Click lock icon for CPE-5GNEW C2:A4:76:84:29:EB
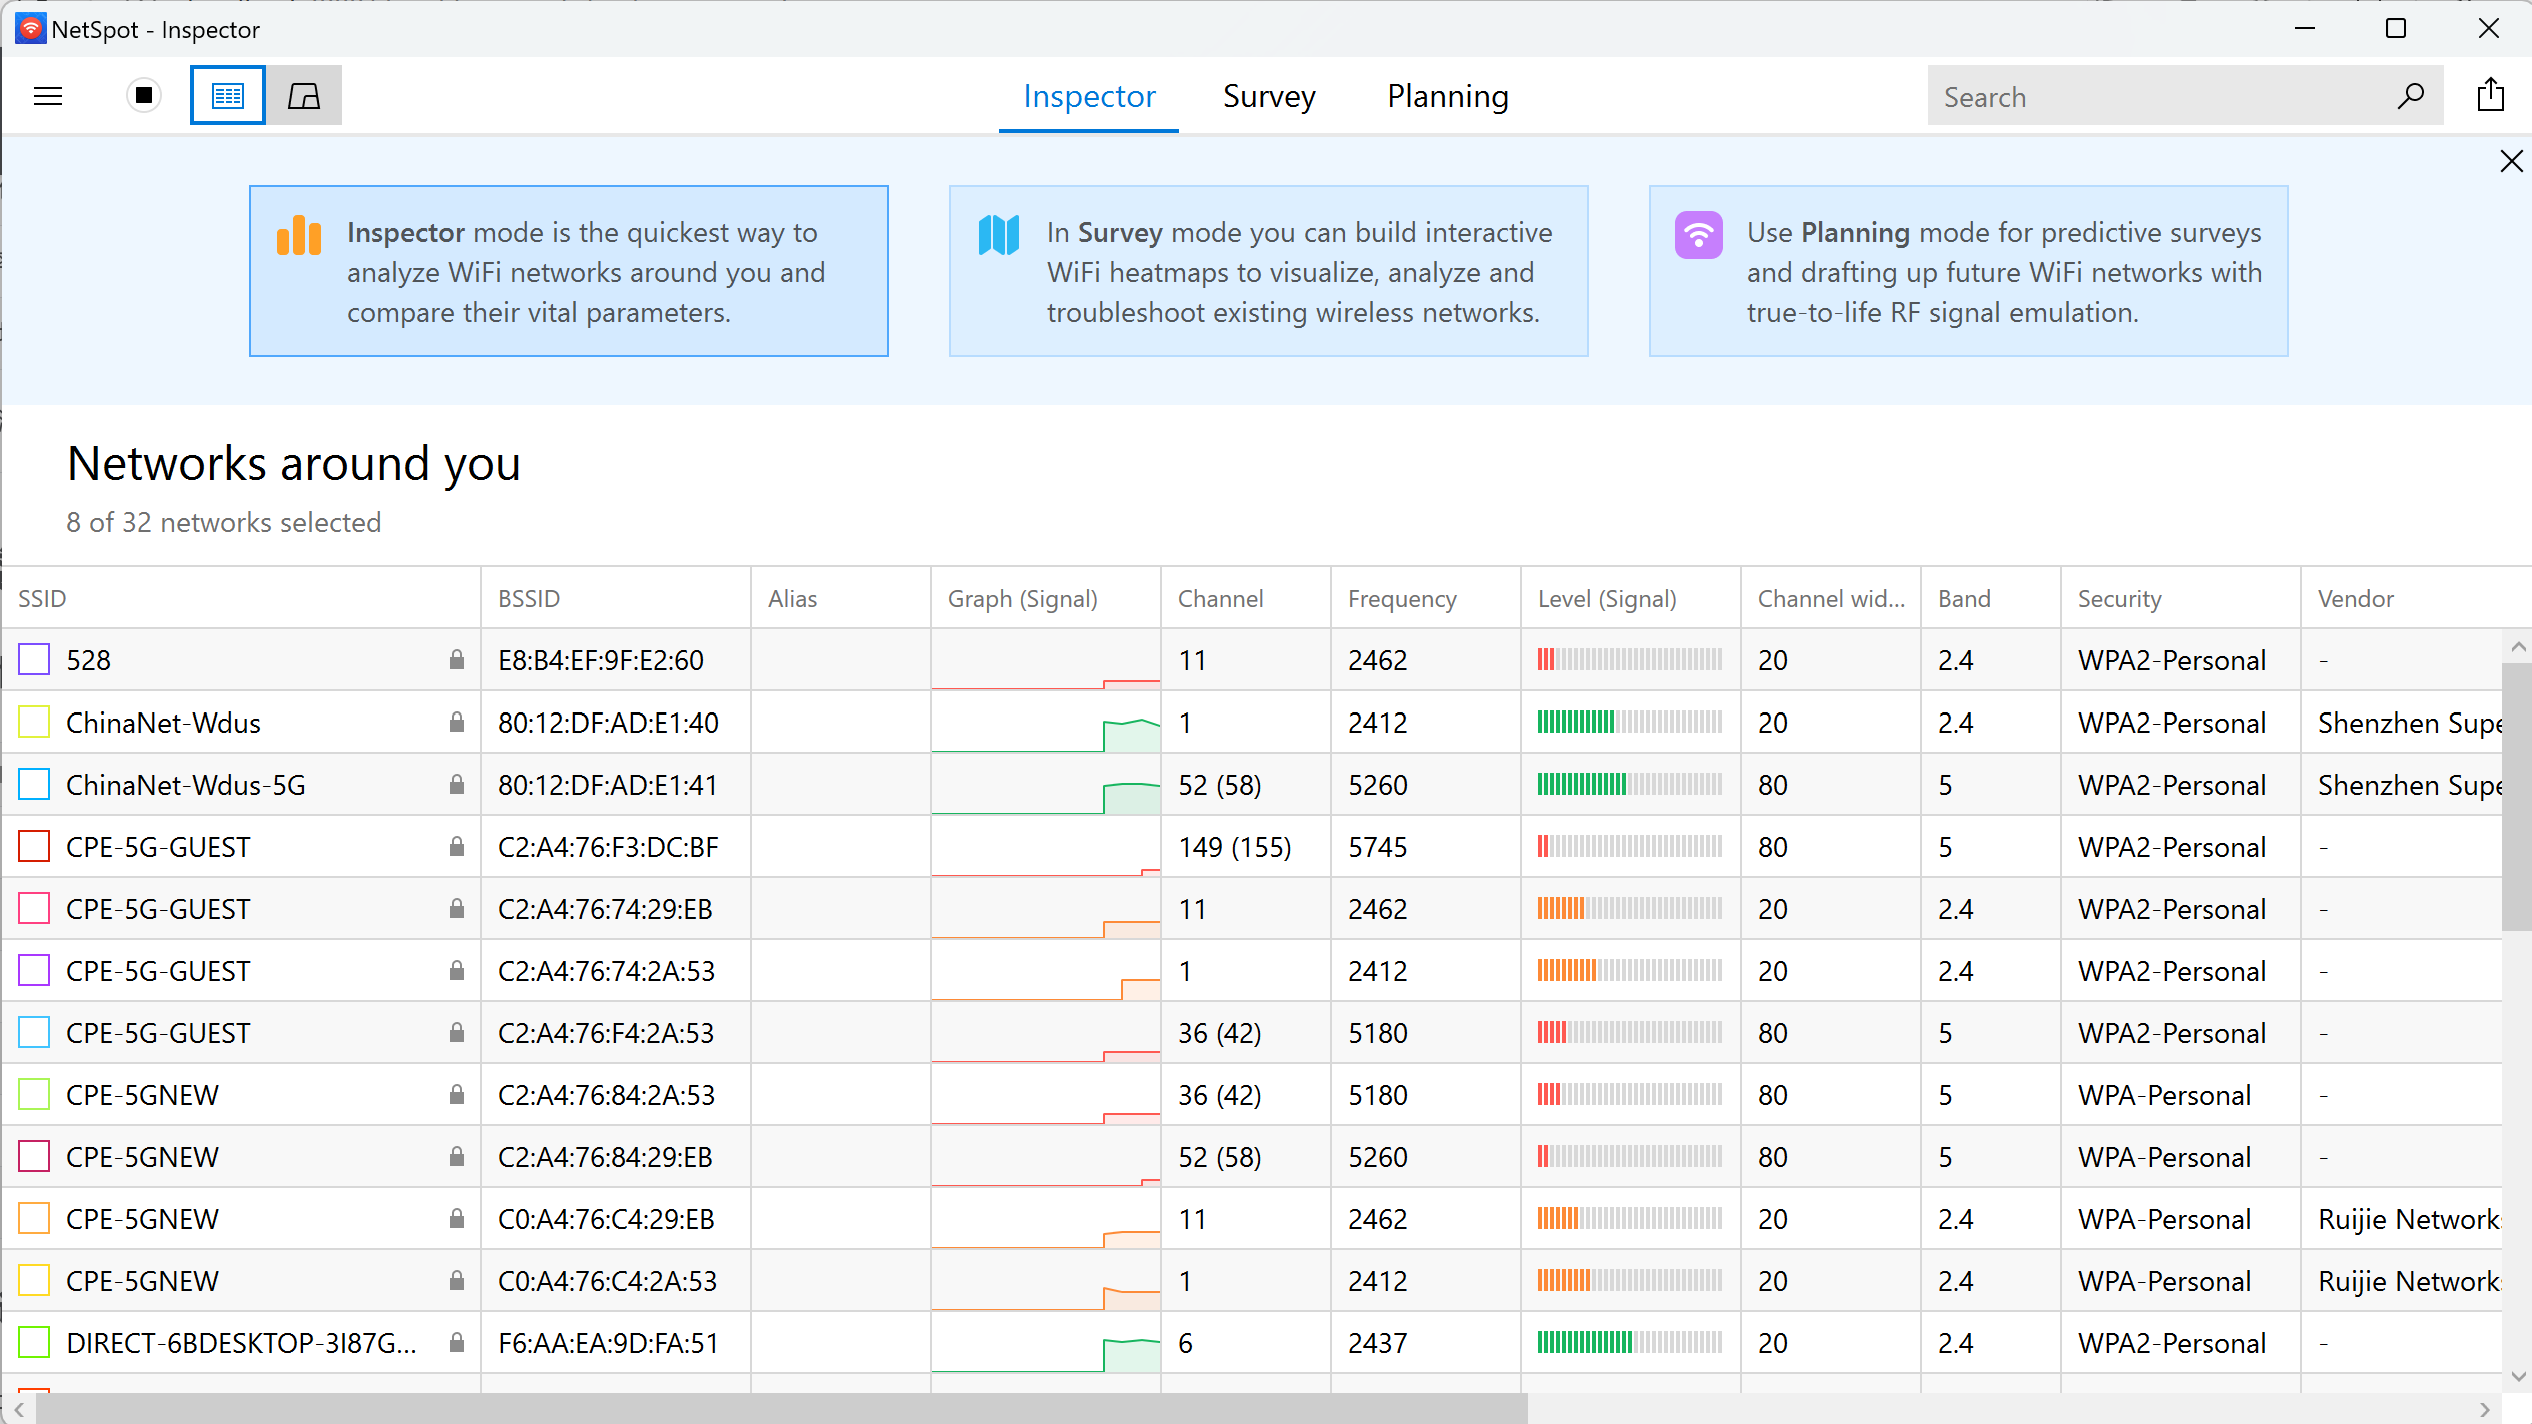The width and height of the screenshot is (2532, 1424). pos(457,1155)
